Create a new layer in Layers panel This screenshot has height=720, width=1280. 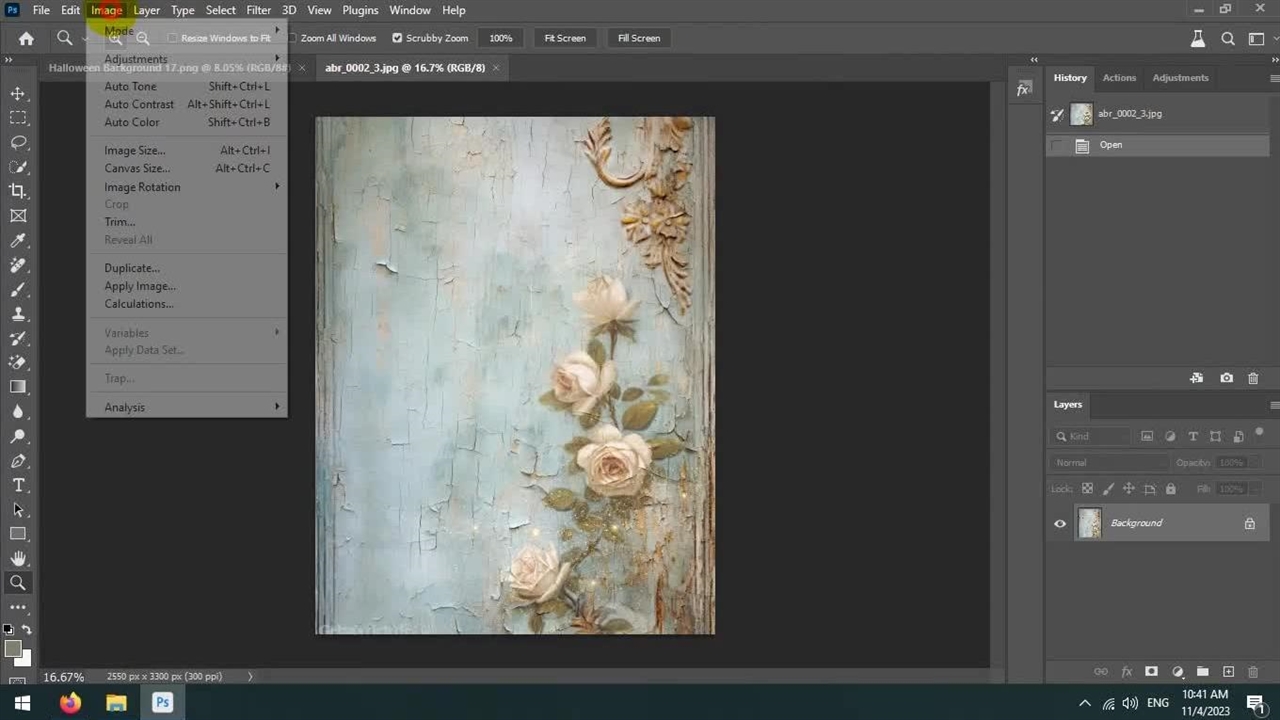click(x=1228, y=672)
